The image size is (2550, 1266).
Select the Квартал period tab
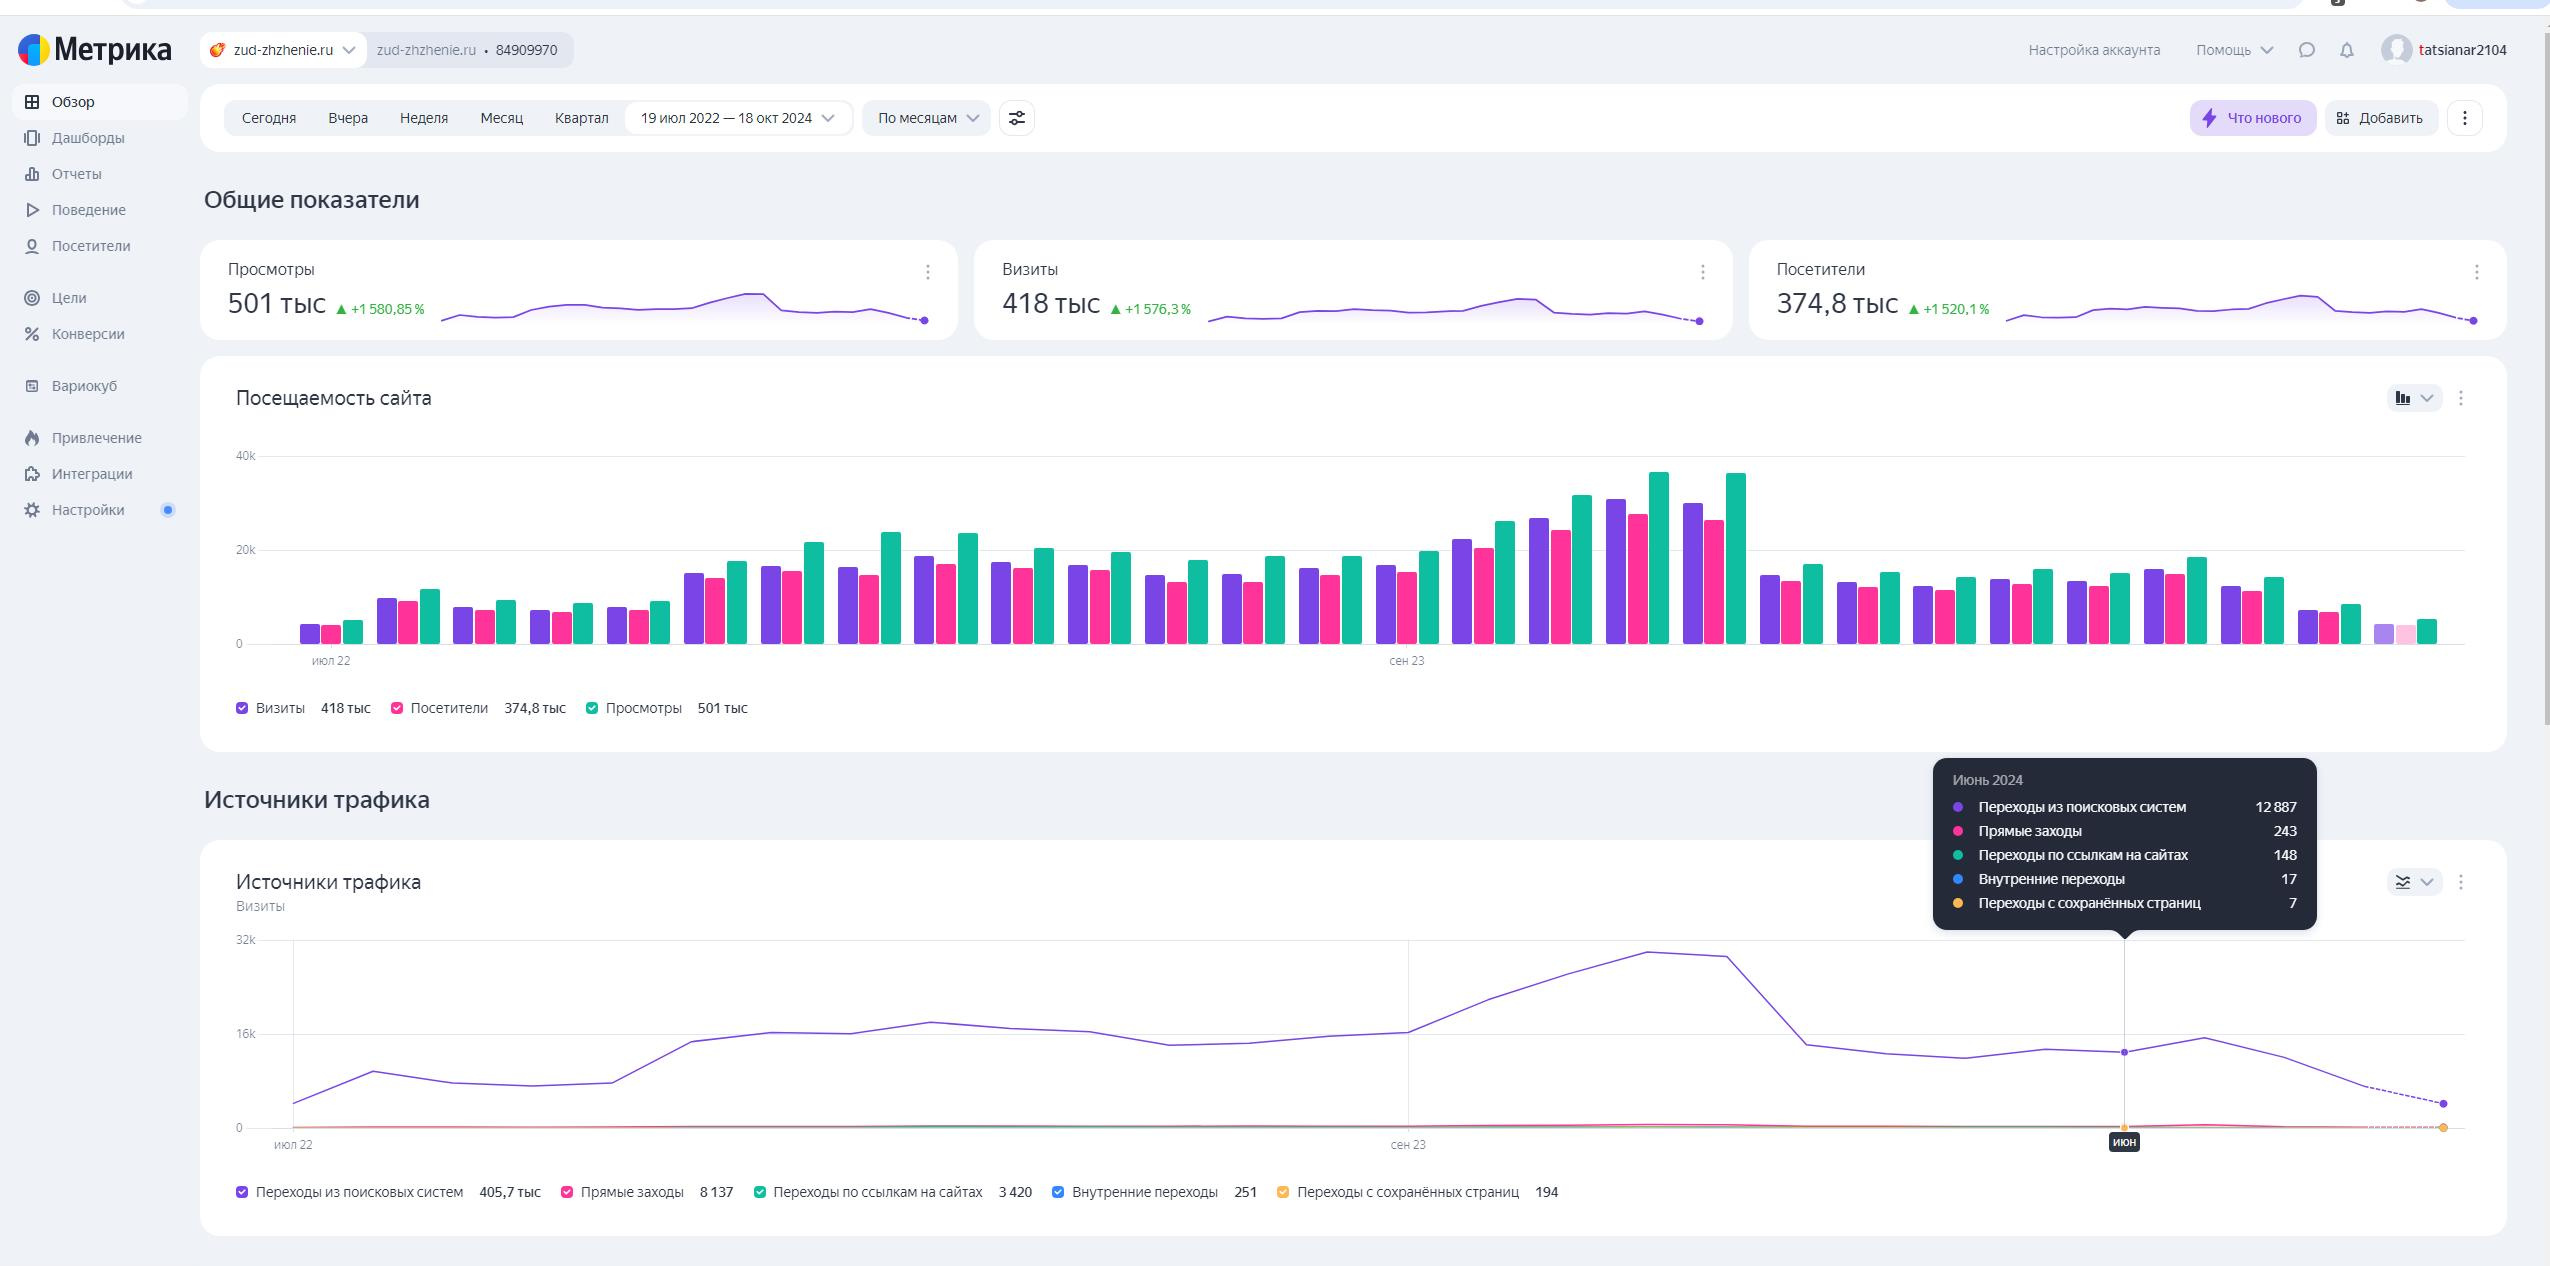tap(581, 118)
